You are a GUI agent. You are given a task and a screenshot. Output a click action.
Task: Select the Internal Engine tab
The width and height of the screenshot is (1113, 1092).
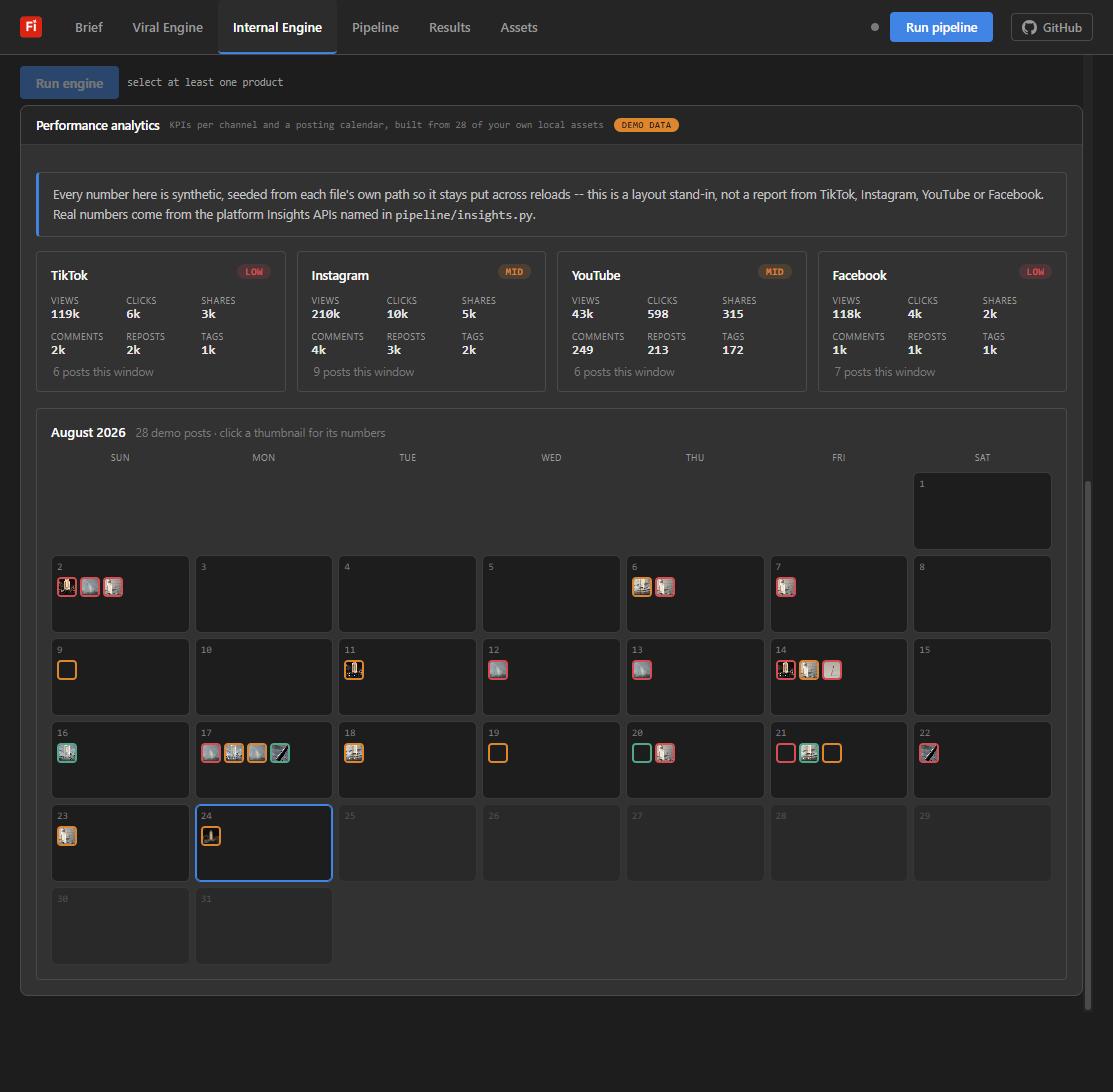pos(277,27)
